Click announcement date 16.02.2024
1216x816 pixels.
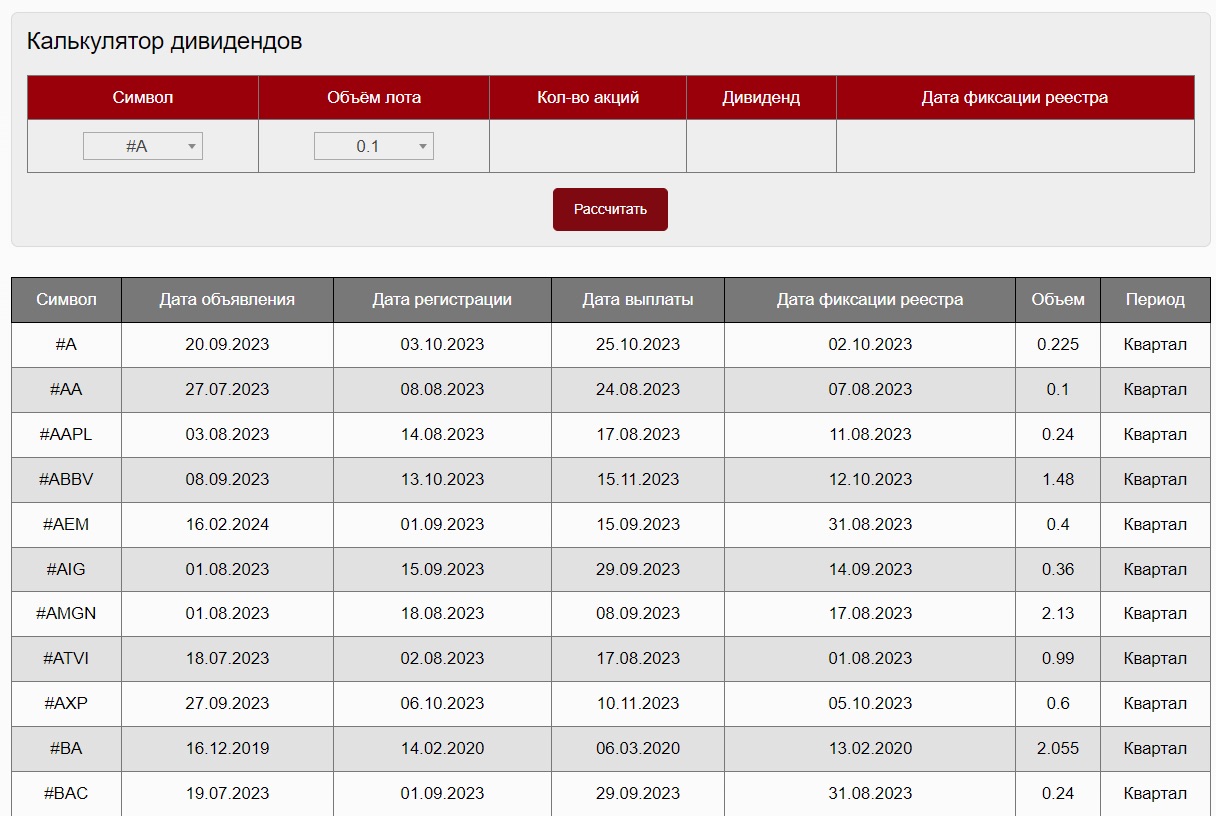227,524
